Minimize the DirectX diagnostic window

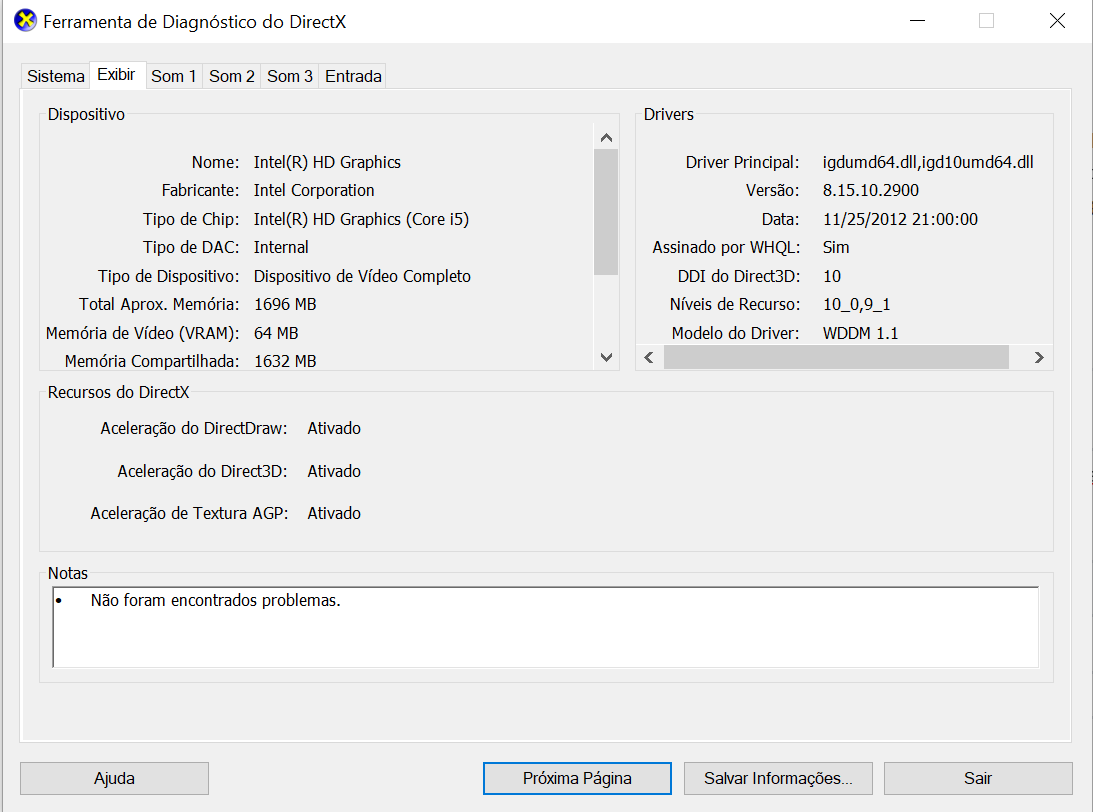click(x=915, y=21)
